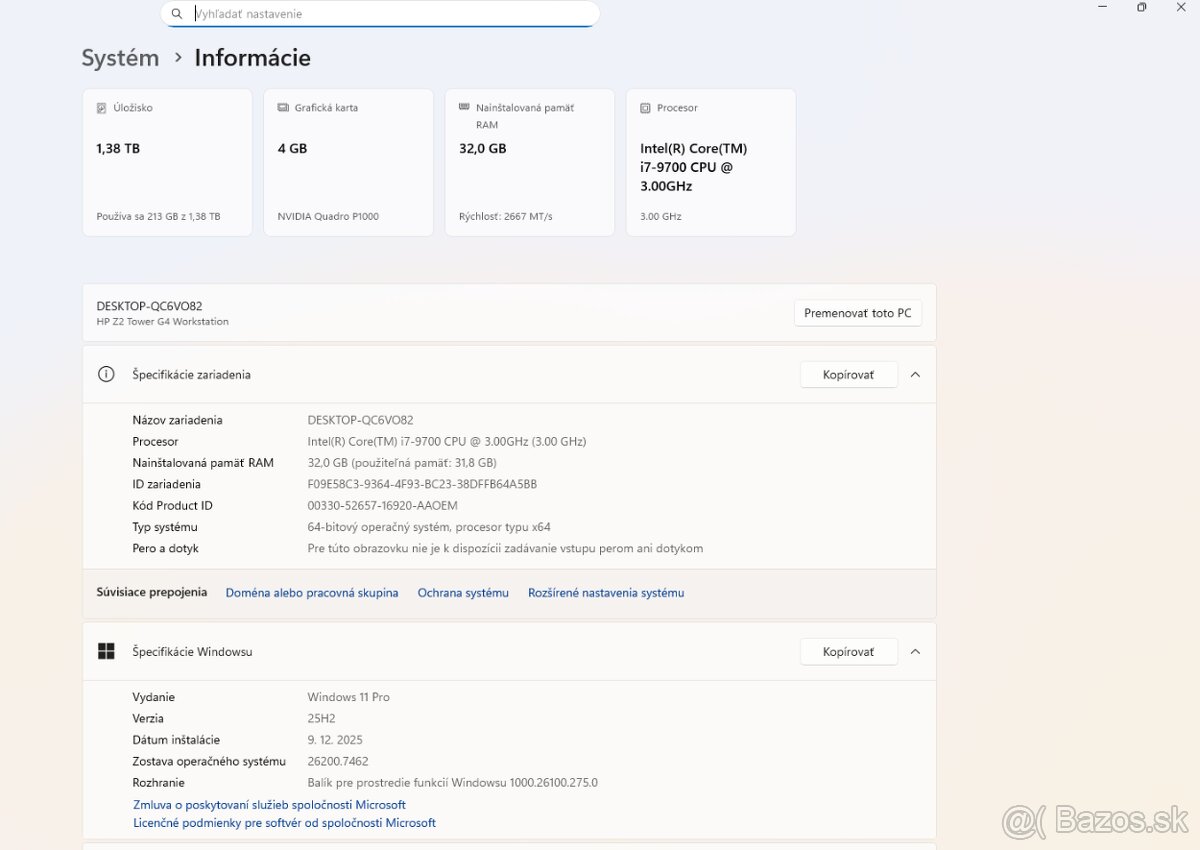The height and width of the screenshot is (850, 1200).
Task: Collapse the Špecifikácie zariadenia section
Action: pyautogui.click(x=915, y=375)
